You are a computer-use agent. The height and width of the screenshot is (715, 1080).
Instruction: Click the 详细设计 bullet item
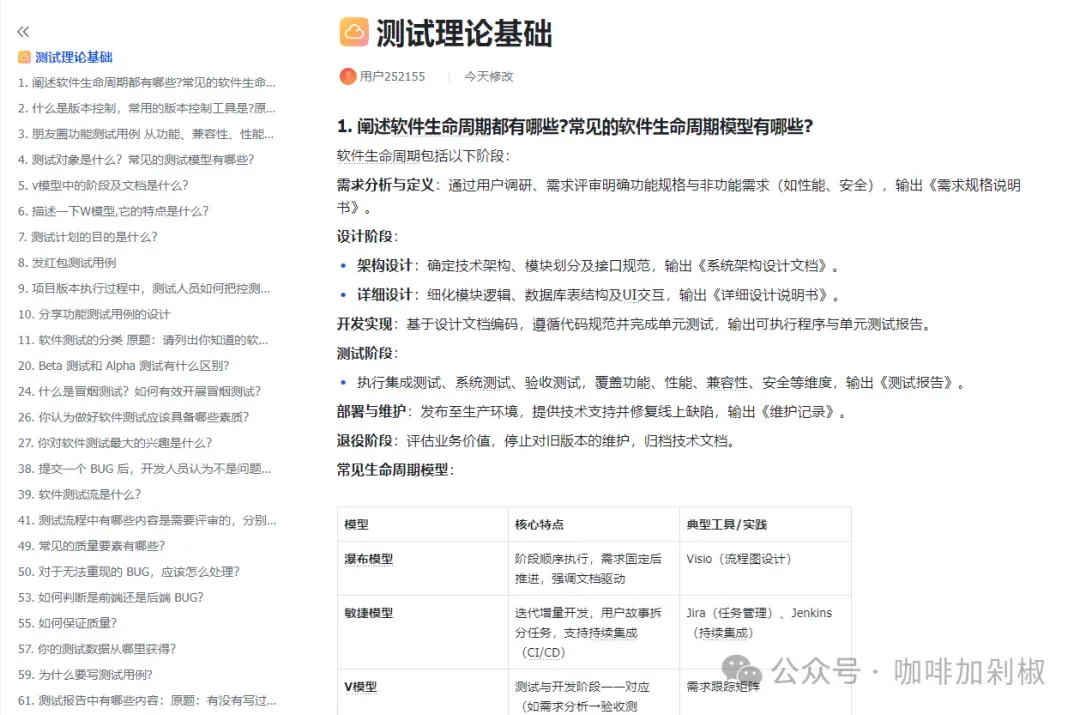click(598, 295)
